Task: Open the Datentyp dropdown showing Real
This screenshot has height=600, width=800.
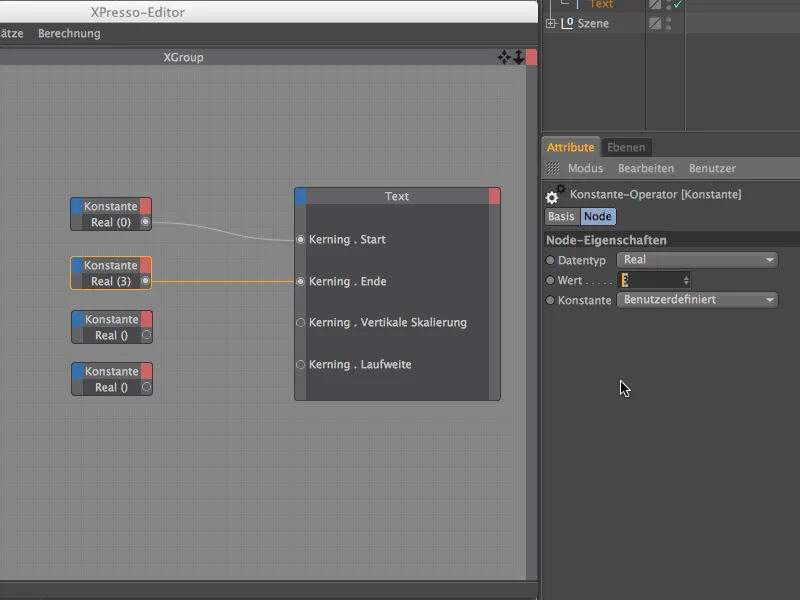Action: pos(697,260)
